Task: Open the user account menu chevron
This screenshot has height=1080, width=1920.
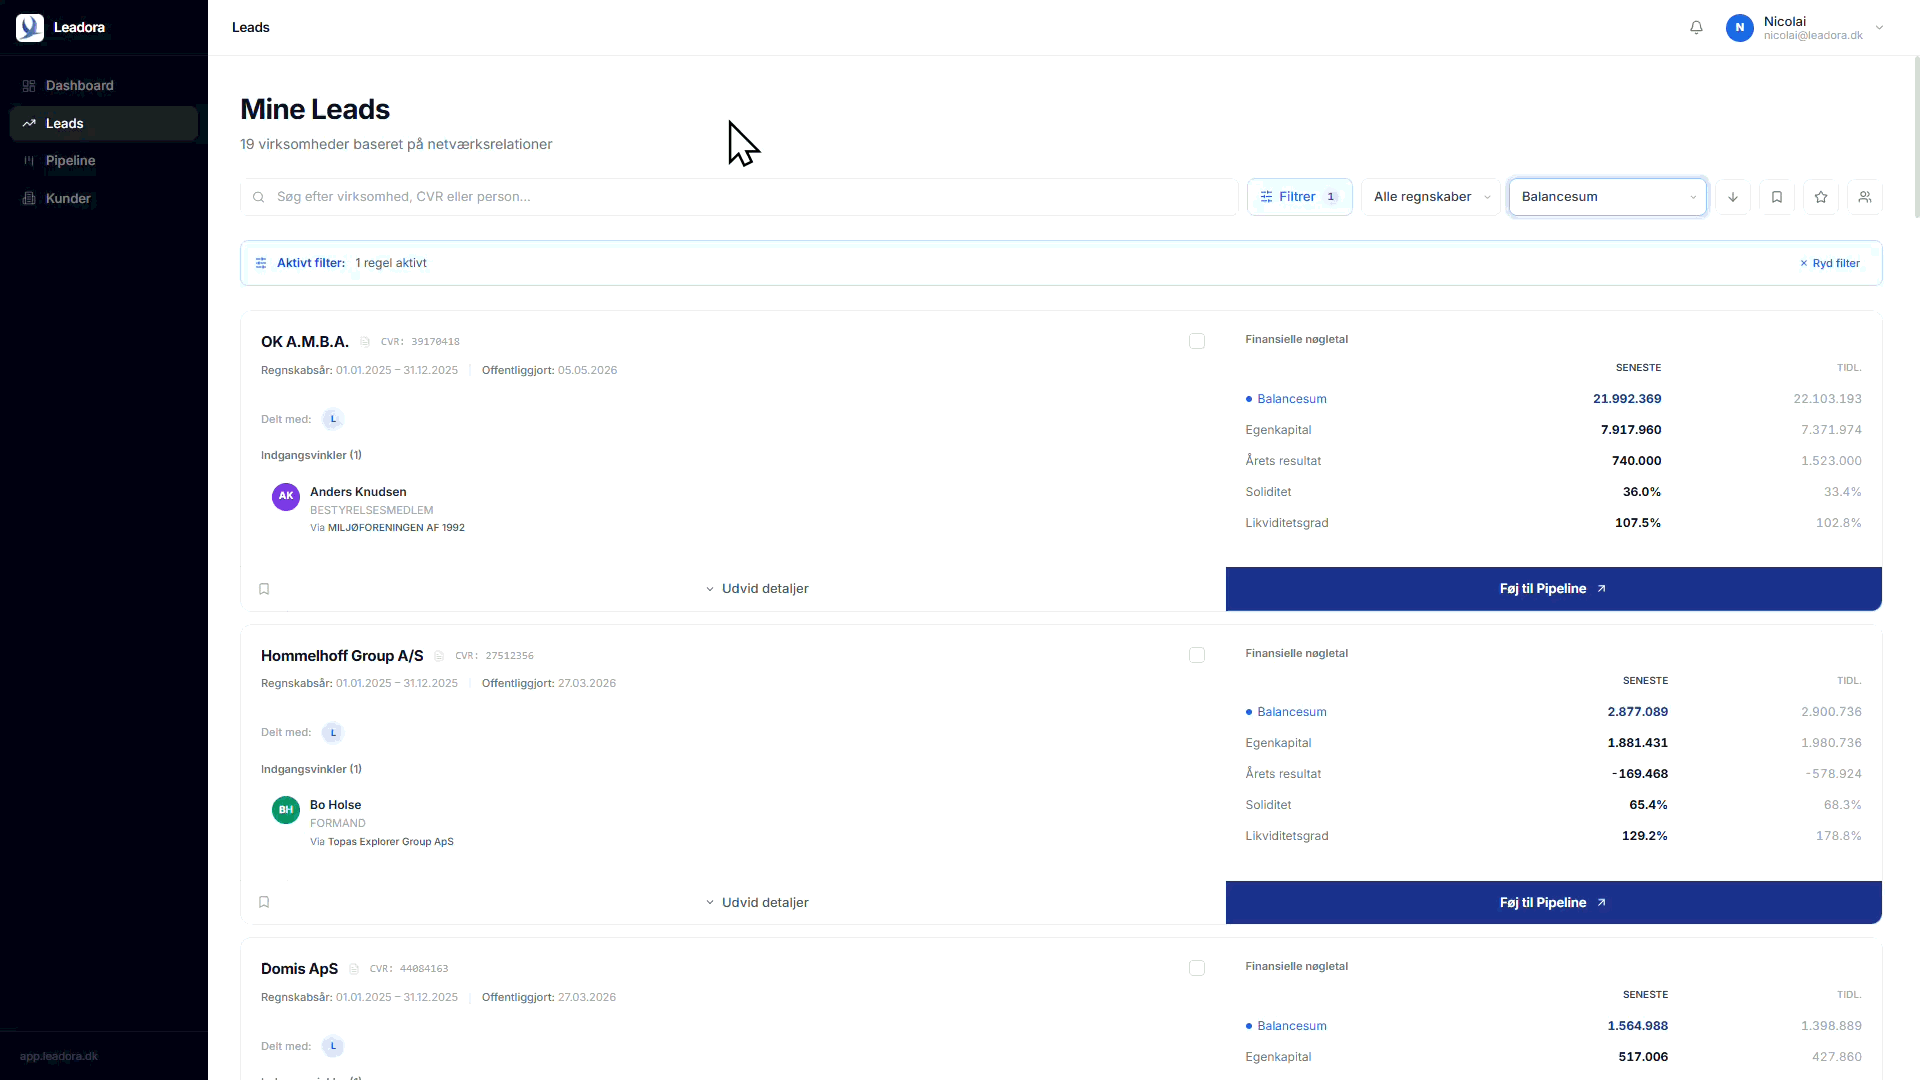Action: [1879, 28]
